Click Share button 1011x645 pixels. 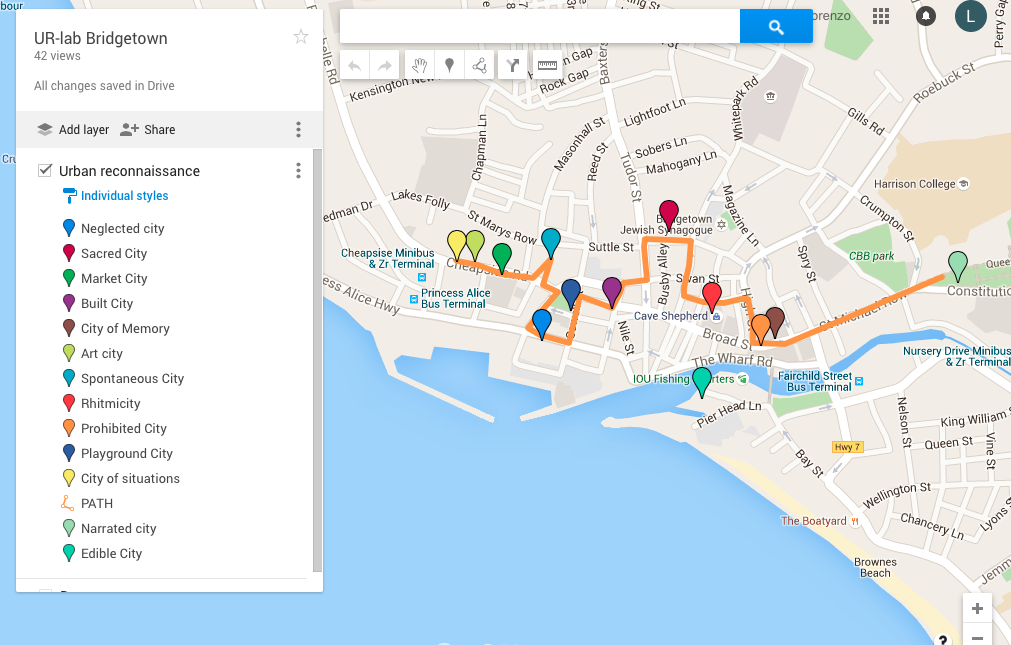point(148,130)
